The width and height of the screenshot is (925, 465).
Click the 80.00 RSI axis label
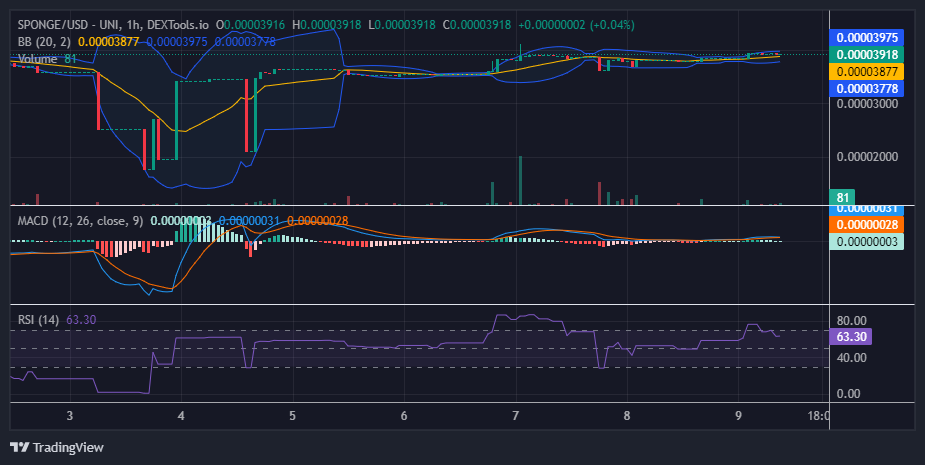851,321
